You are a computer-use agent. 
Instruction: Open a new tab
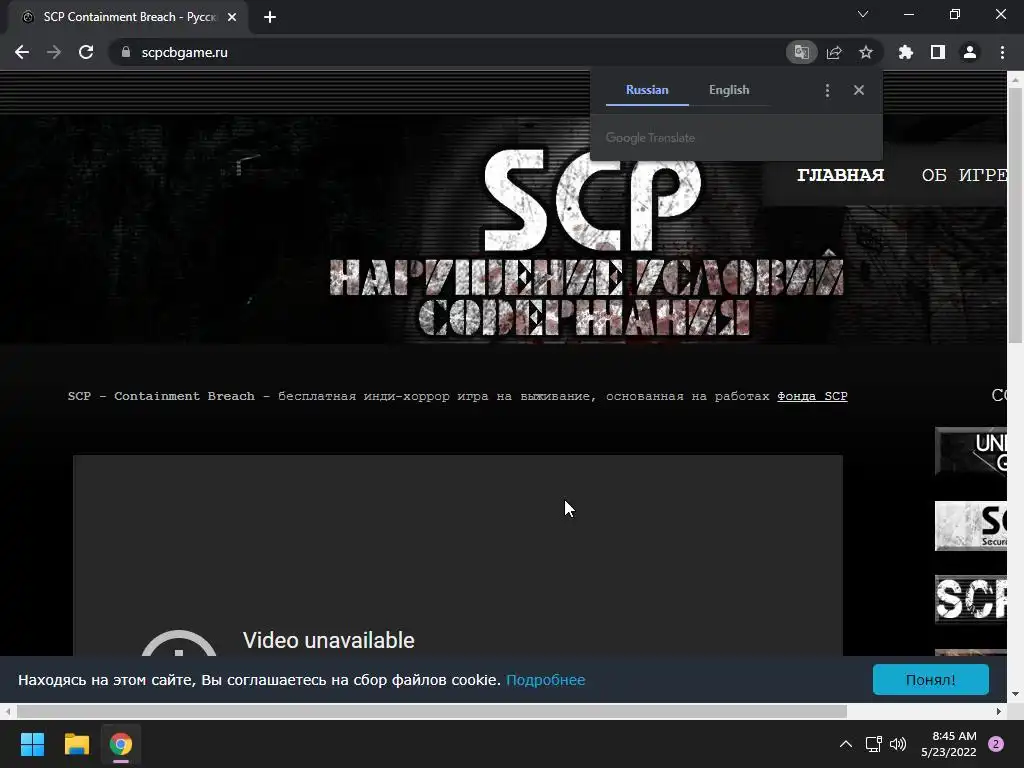270,17
